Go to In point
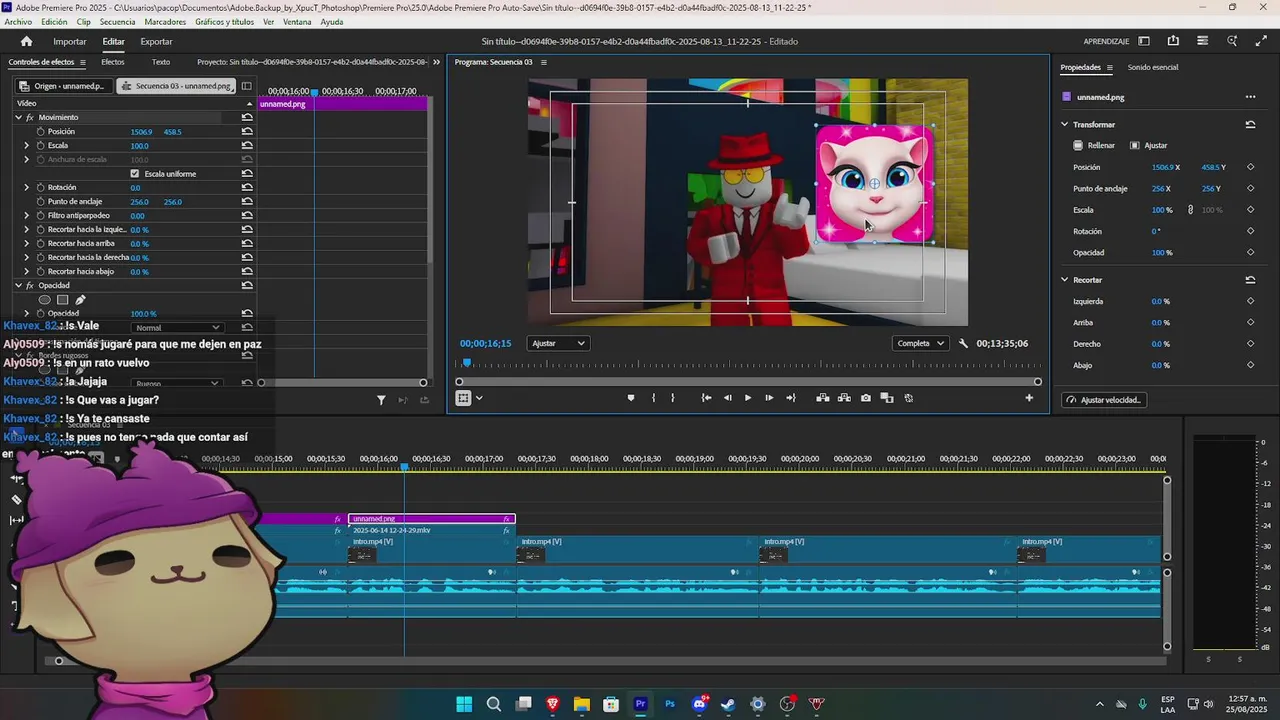Screen dimensions: 1280x720 (x=706, y=398)
